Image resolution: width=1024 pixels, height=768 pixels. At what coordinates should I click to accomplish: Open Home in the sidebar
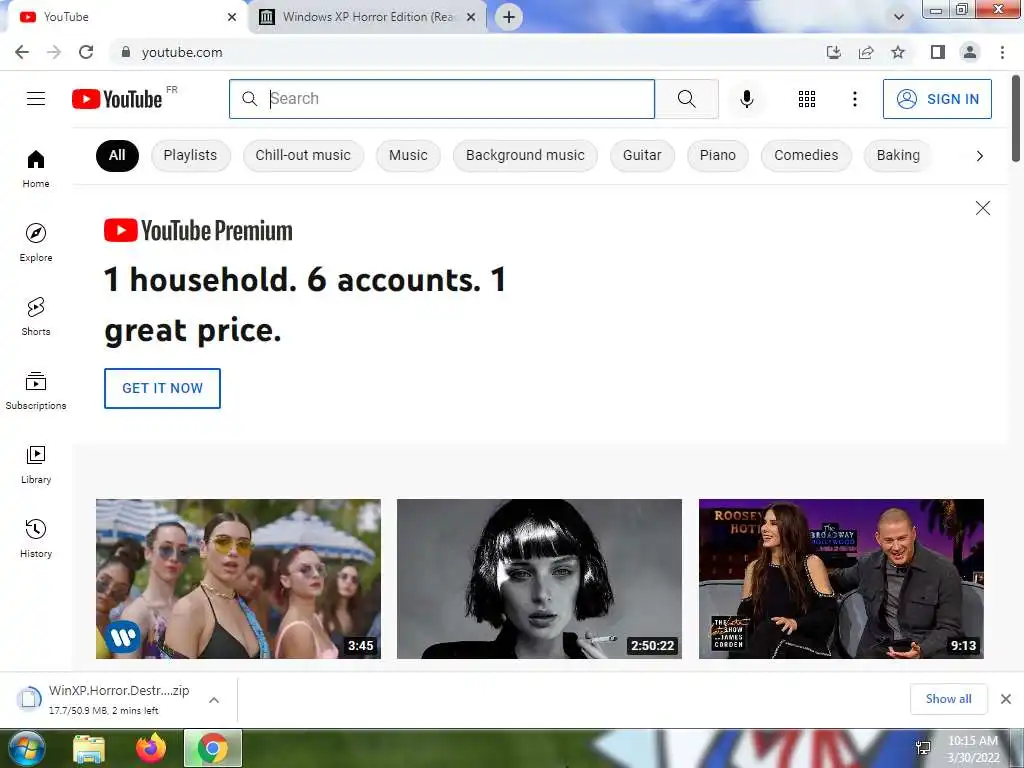point(36,169)
